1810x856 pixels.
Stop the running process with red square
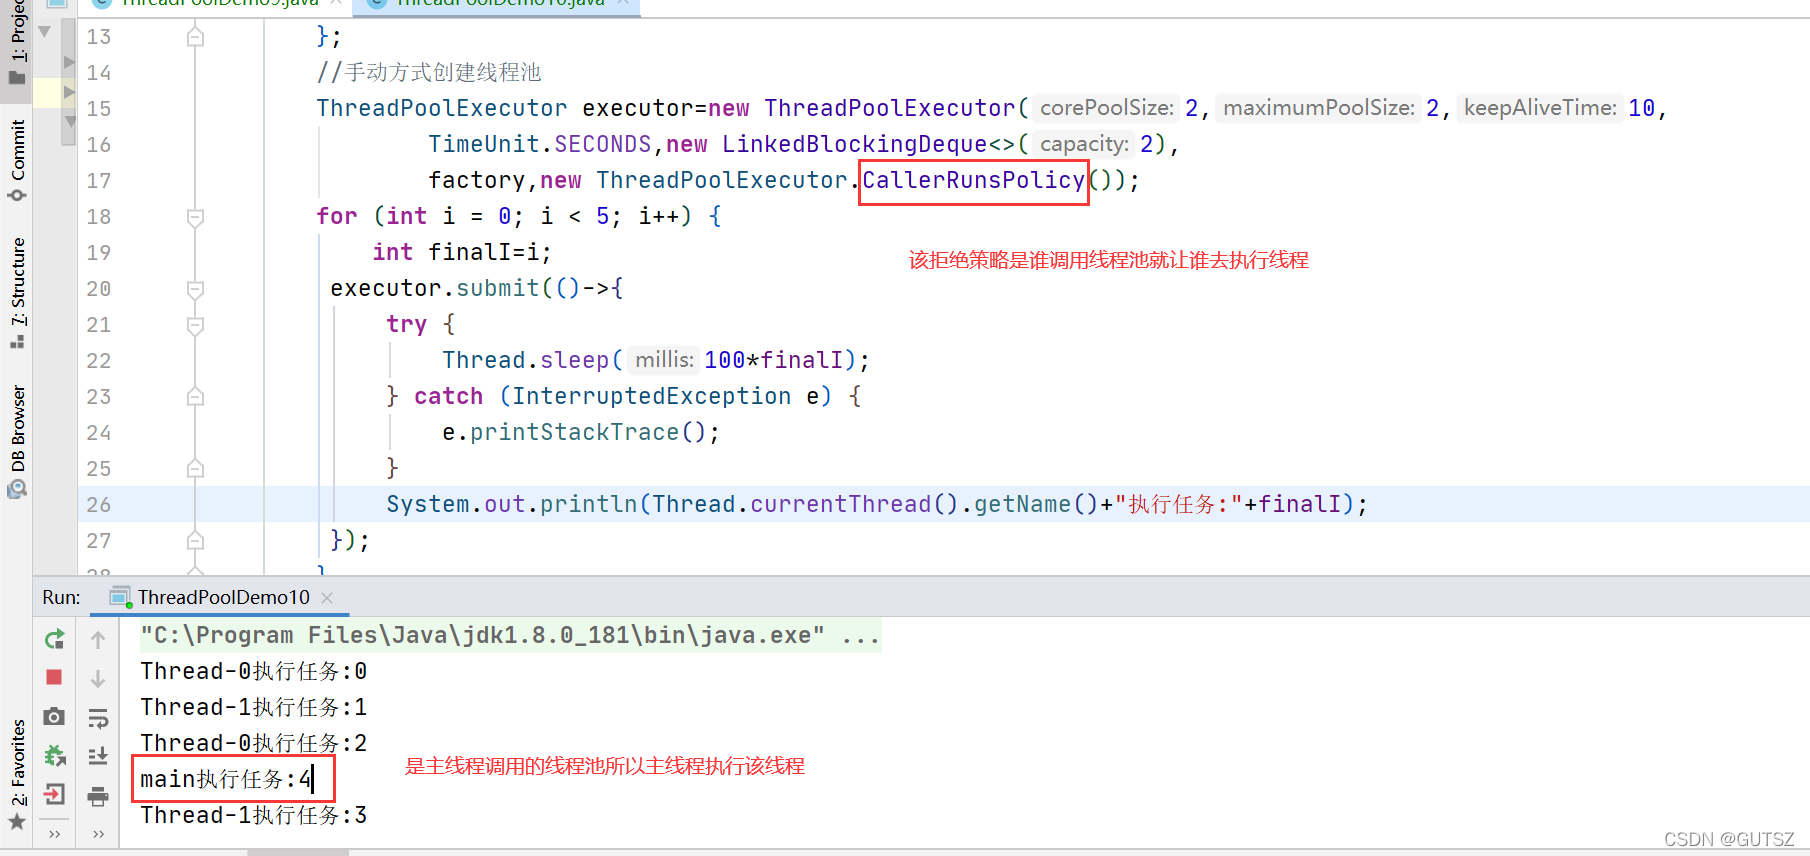pos(55,677)
